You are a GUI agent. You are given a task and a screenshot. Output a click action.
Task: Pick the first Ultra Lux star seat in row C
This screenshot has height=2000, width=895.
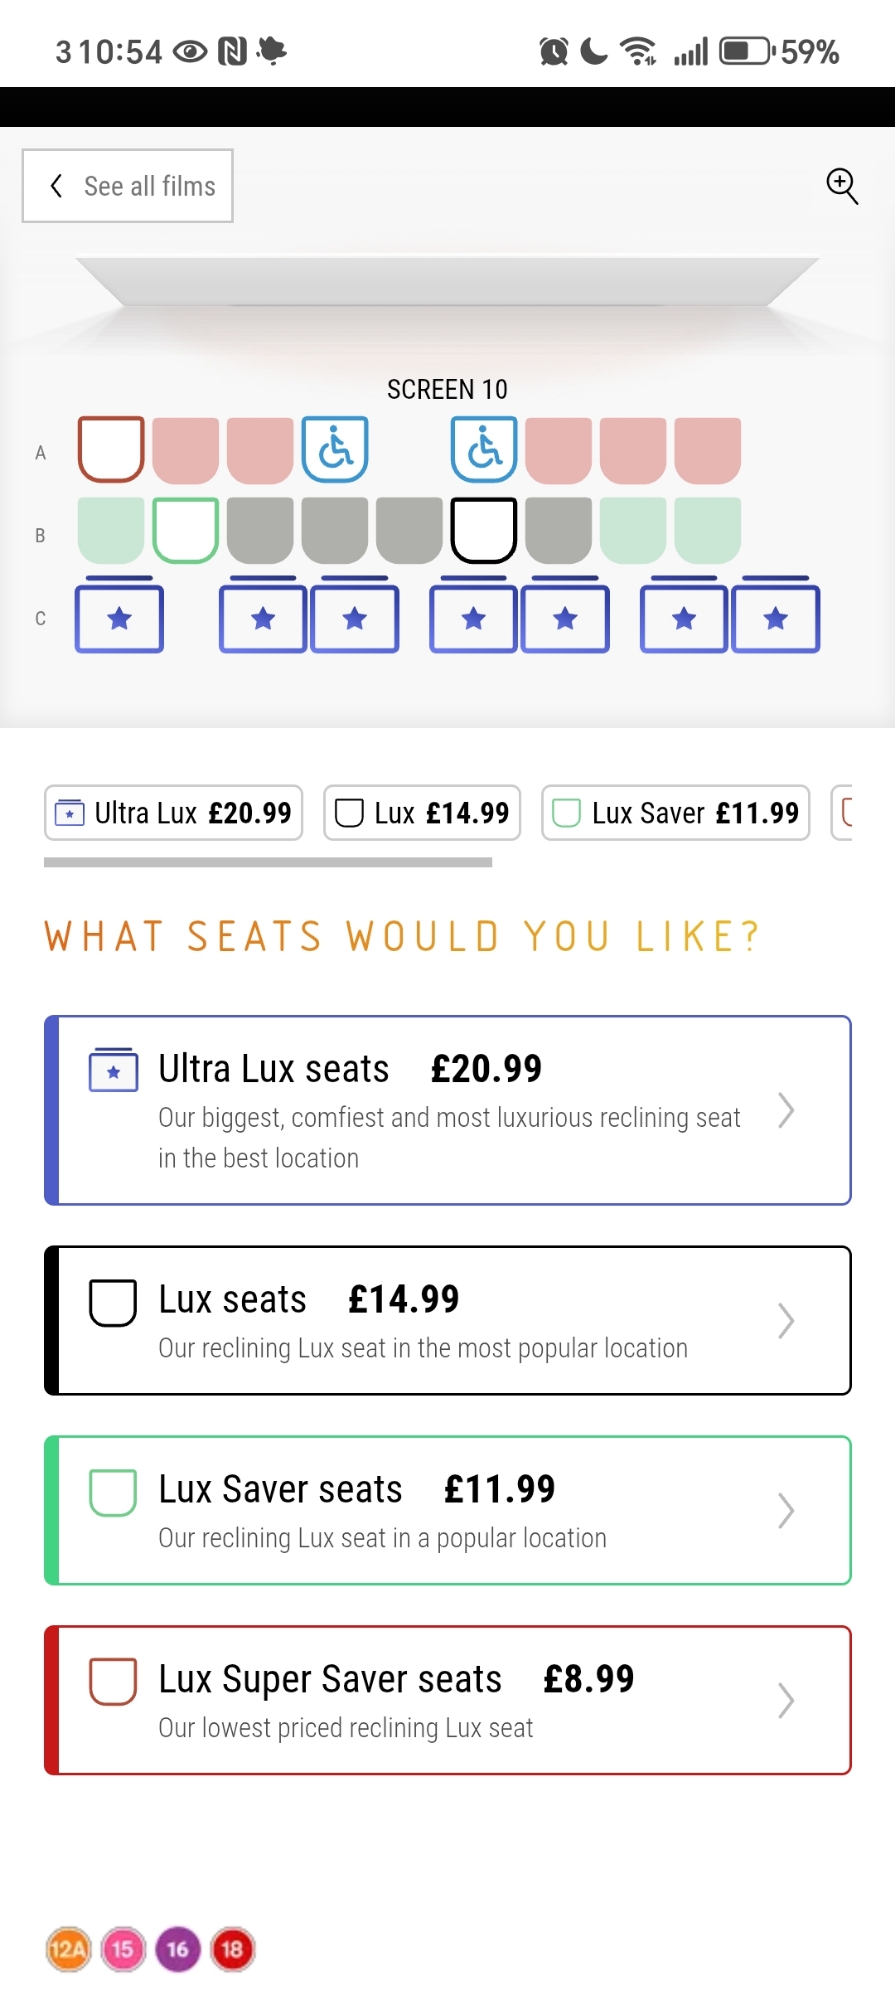click(x=119, y=619)
